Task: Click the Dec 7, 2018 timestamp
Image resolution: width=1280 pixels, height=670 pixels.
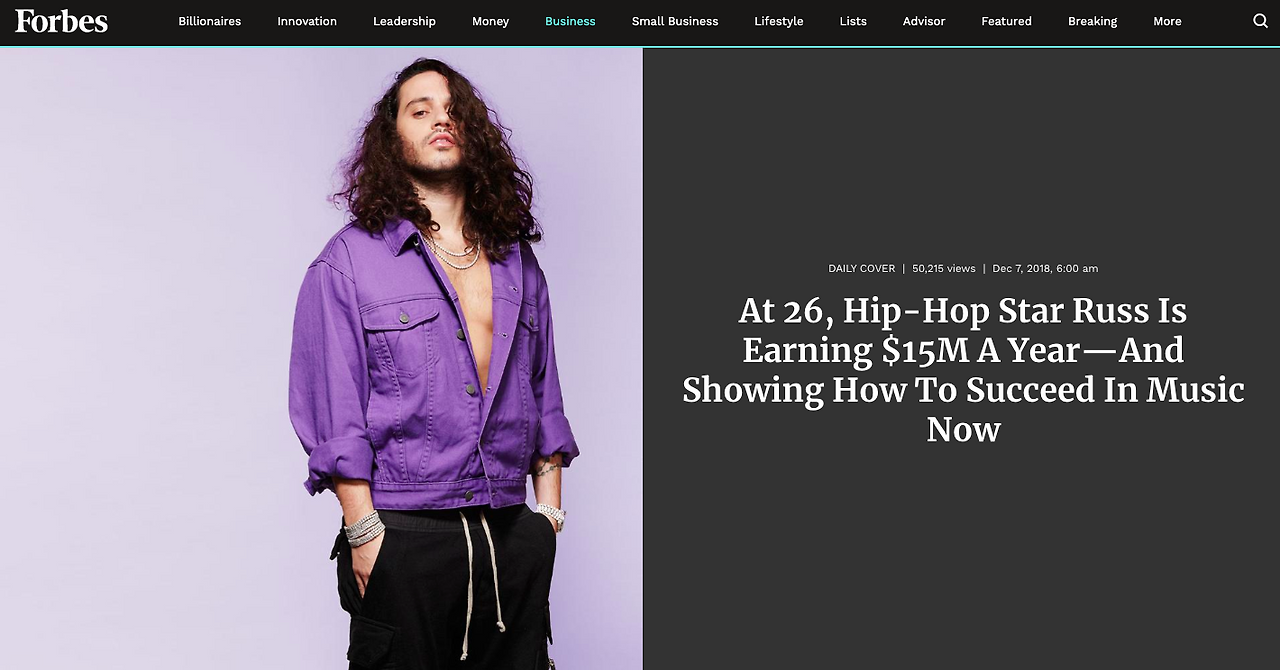Action: click(x=1045, y=268)
